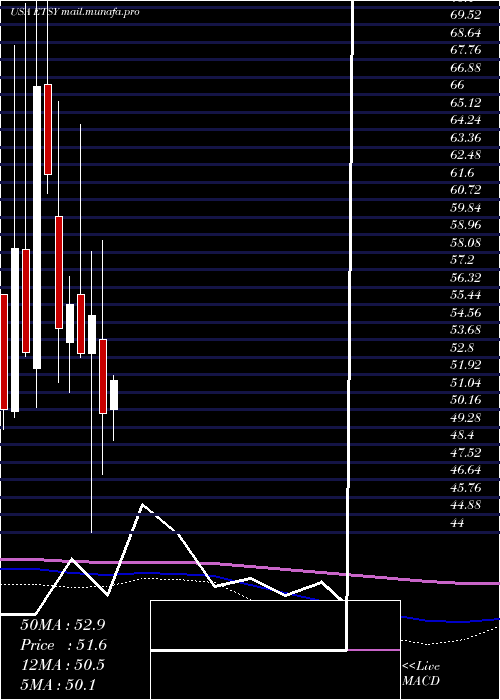The width and height of the screenshot is (500, 700).
Task: Click the 'Price : 51.6' legend entry
Action: [x=63, y=645]
